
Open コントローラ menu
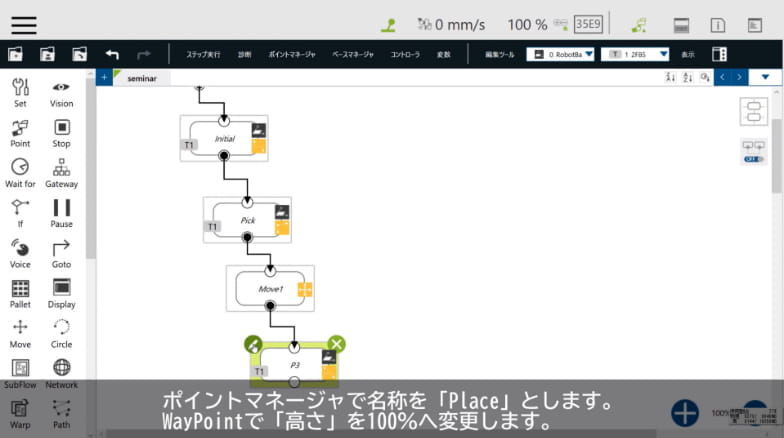point(405,54)
